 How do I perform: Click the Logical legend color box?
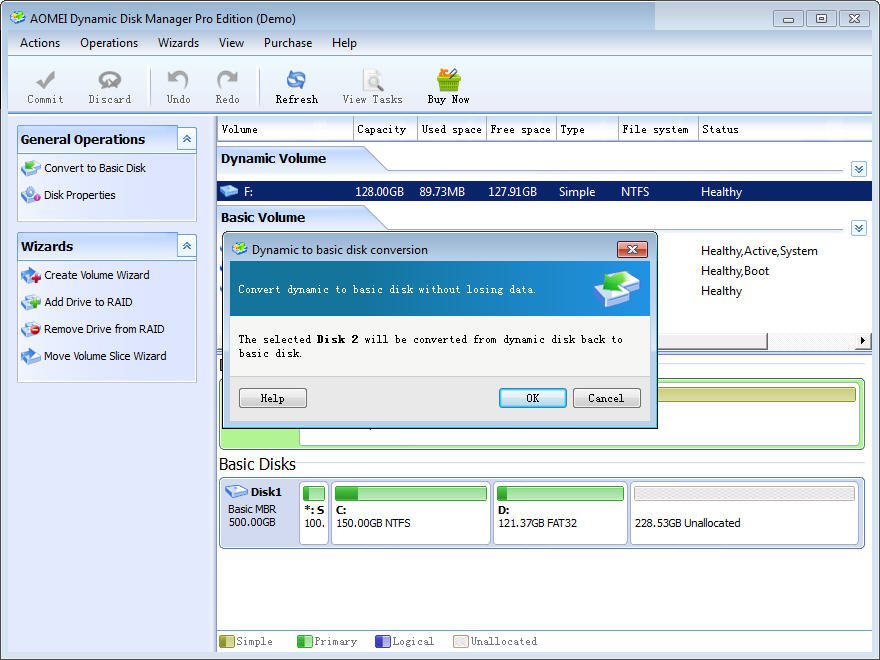click(383, 641)
